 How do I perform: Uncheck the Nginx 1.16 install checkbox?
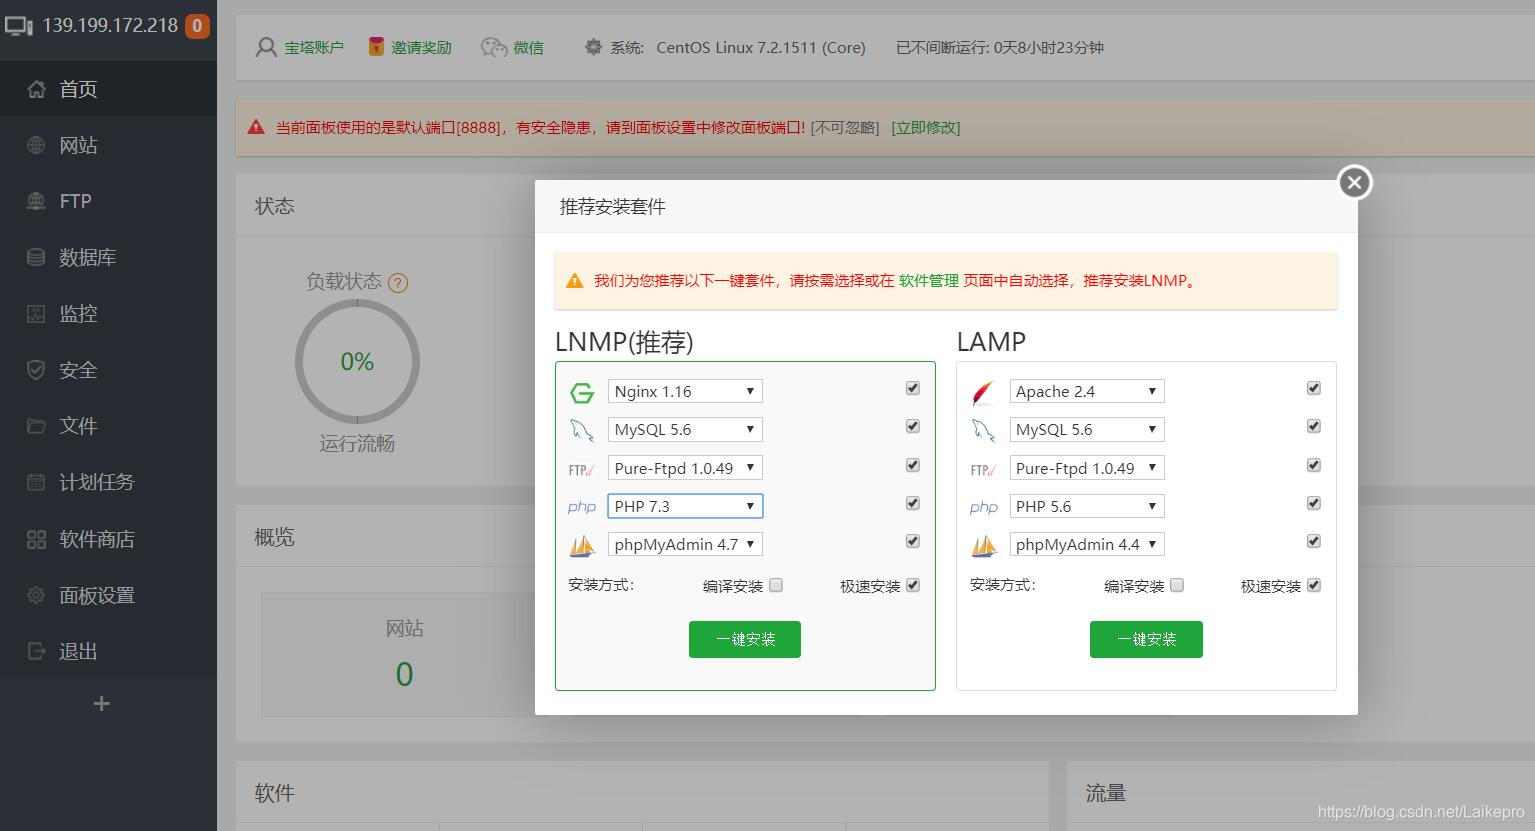click(911, 388)
